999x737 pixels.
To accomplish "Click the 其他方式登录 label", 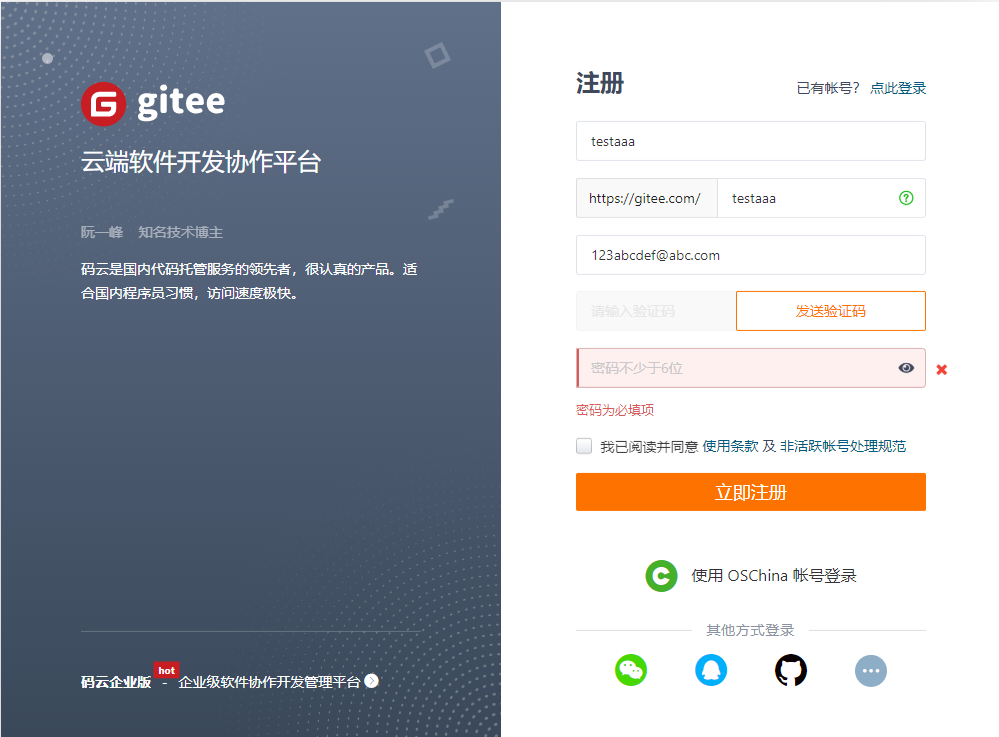I will click(x=750, y=630).
